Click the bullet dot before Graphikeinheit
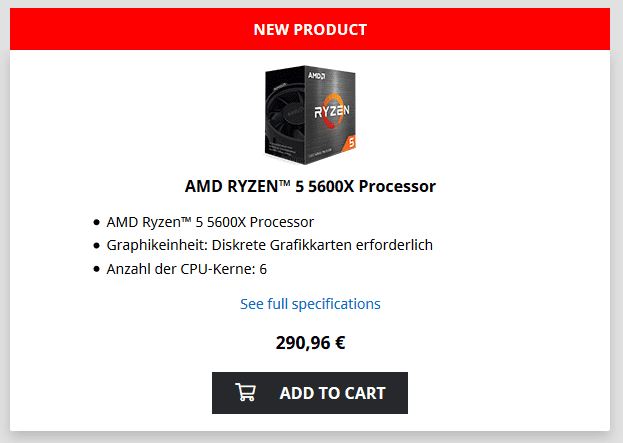Screen dimensions: 623x443 pyautogui.click(x=96, y=245)
